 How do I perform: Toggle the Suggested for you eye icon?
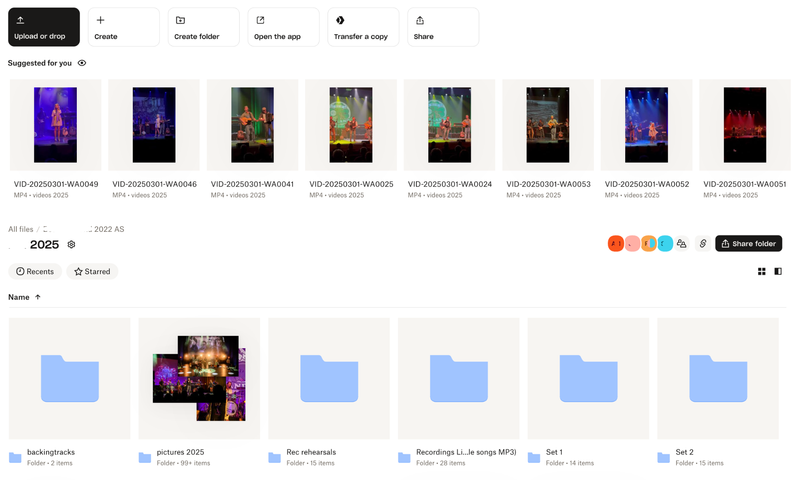(x=82, y=63)
